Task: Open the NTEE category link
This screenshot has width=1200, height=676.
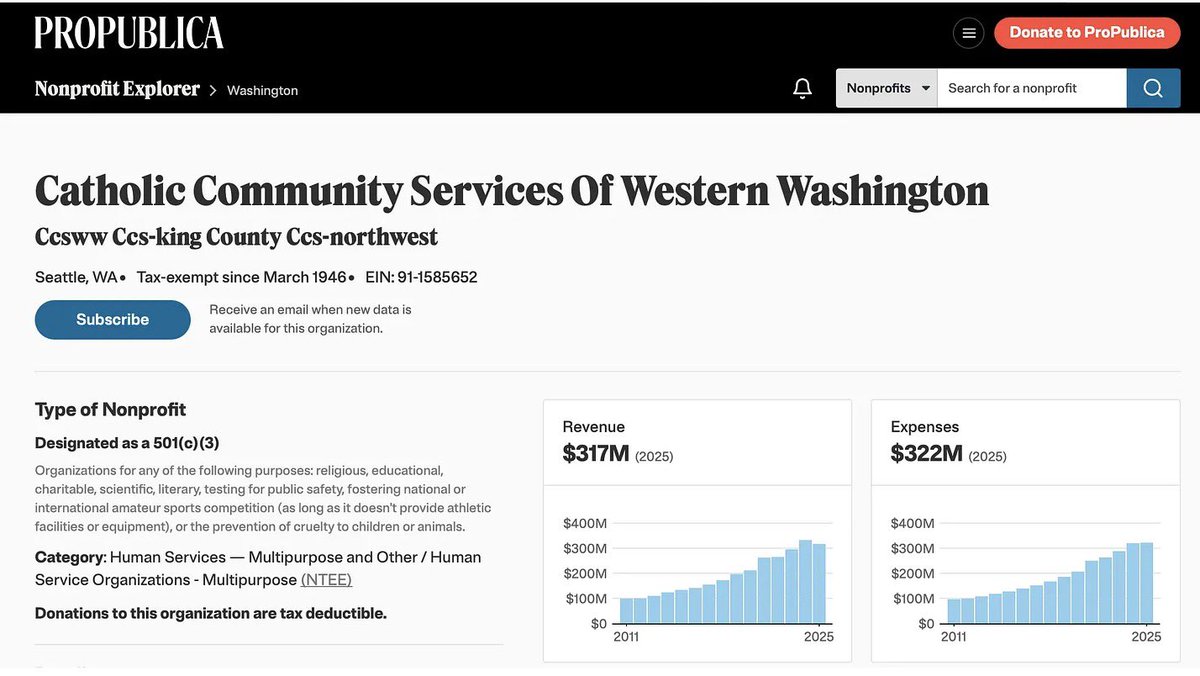Action: click(326, 580)
